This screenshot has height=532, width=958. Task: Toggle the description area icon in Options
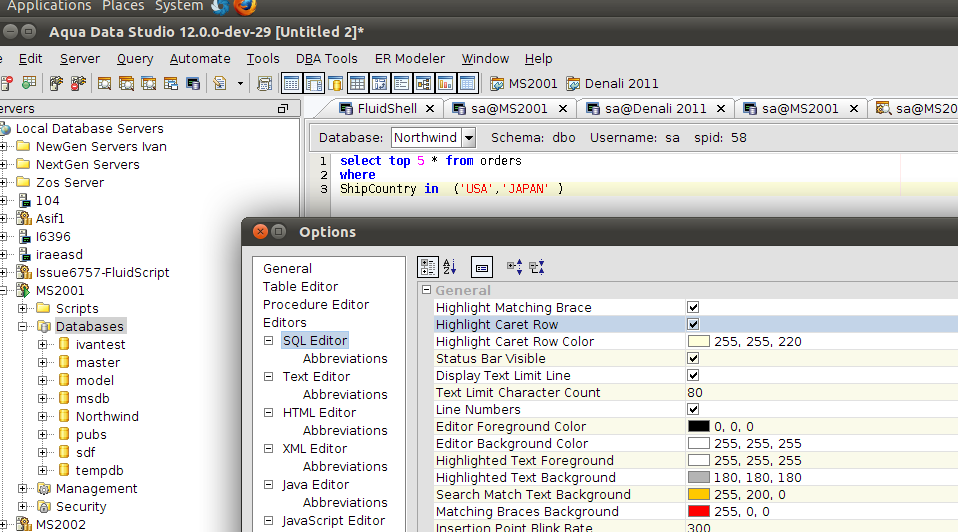point(481,267)
